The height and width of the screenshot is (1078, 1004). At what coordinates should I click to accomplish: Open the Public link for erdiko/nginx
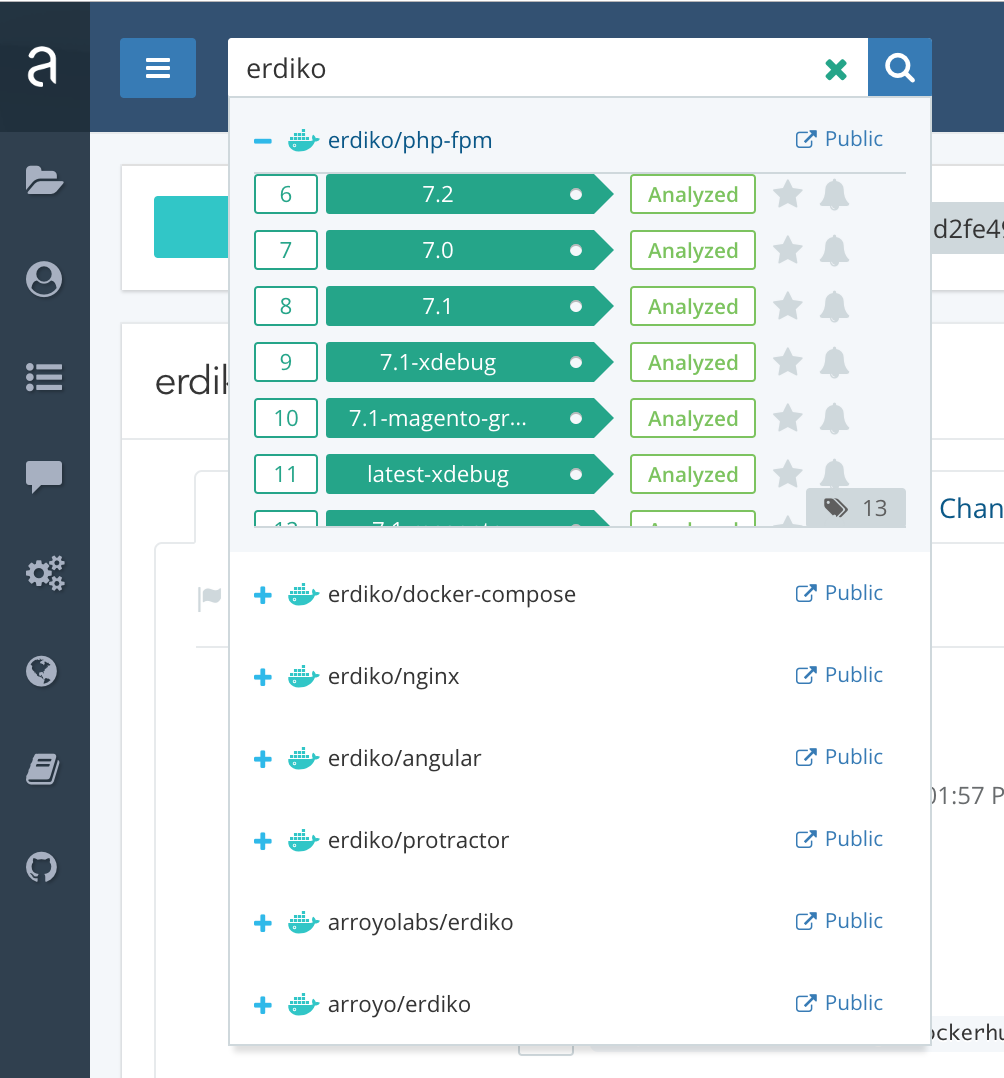[839, 674]
